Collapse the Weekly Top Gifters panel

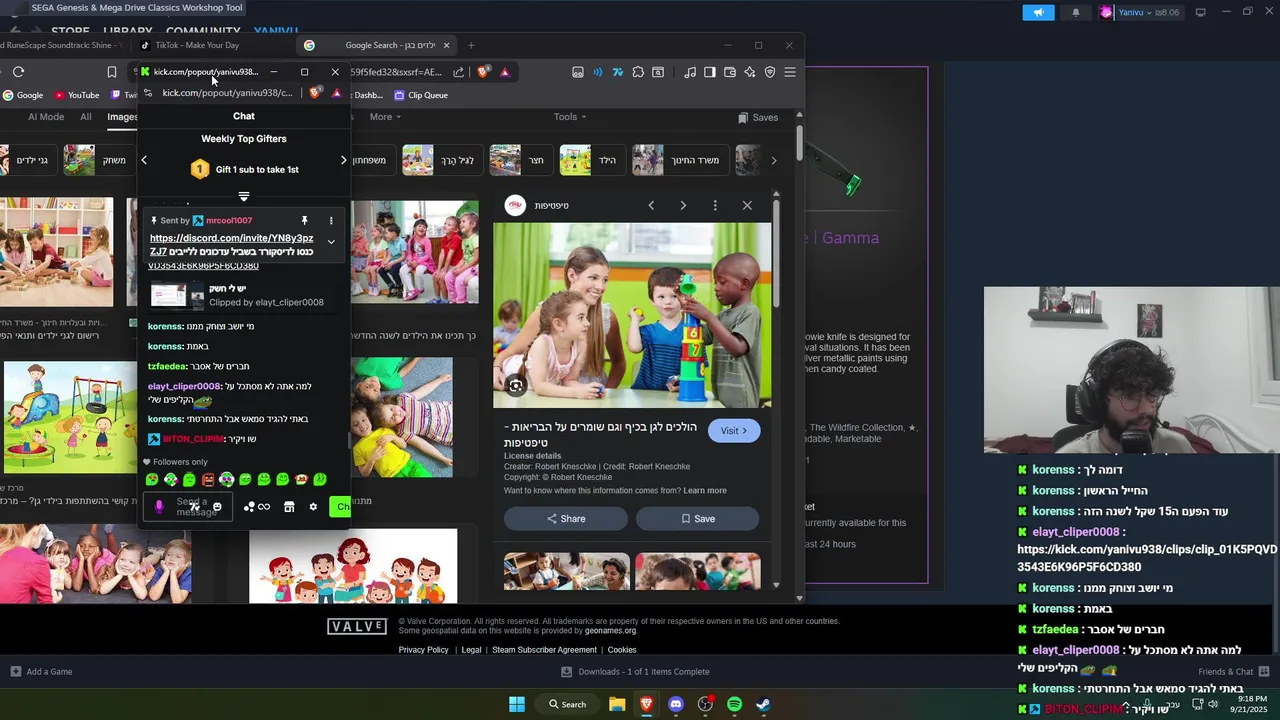click(244, 196)
